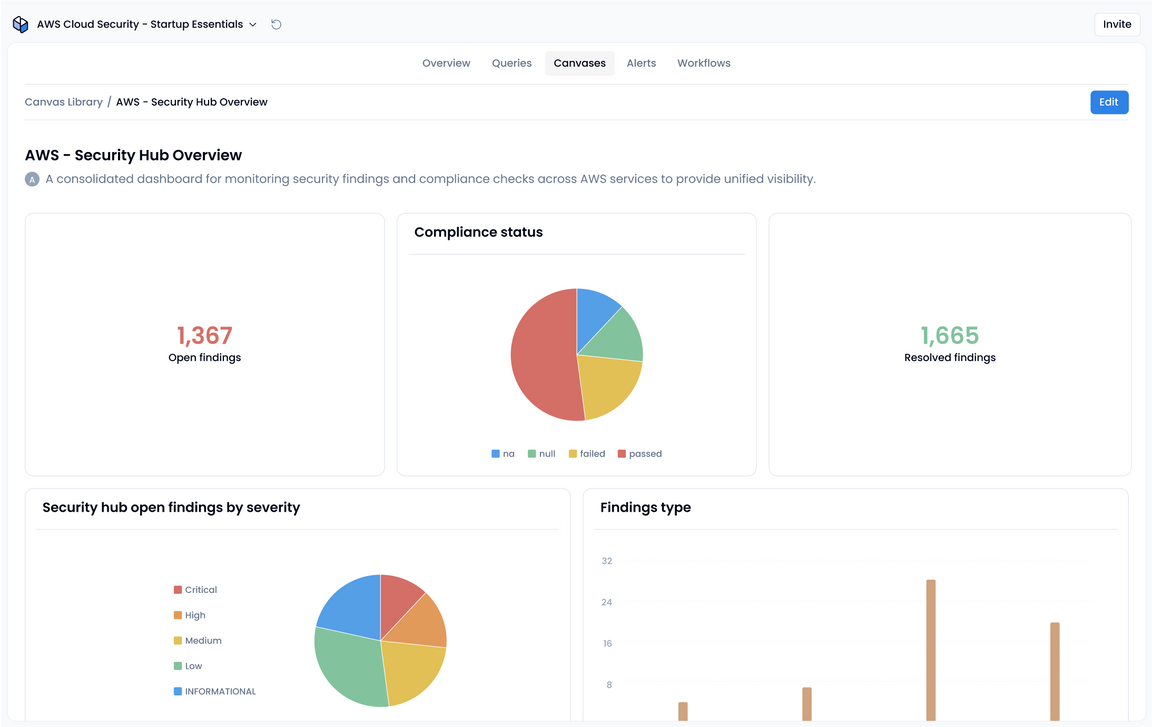Viewport: 1152px width, 727px height.
Task: Click the Findings type card title
Action: click(x=645, y=507)
